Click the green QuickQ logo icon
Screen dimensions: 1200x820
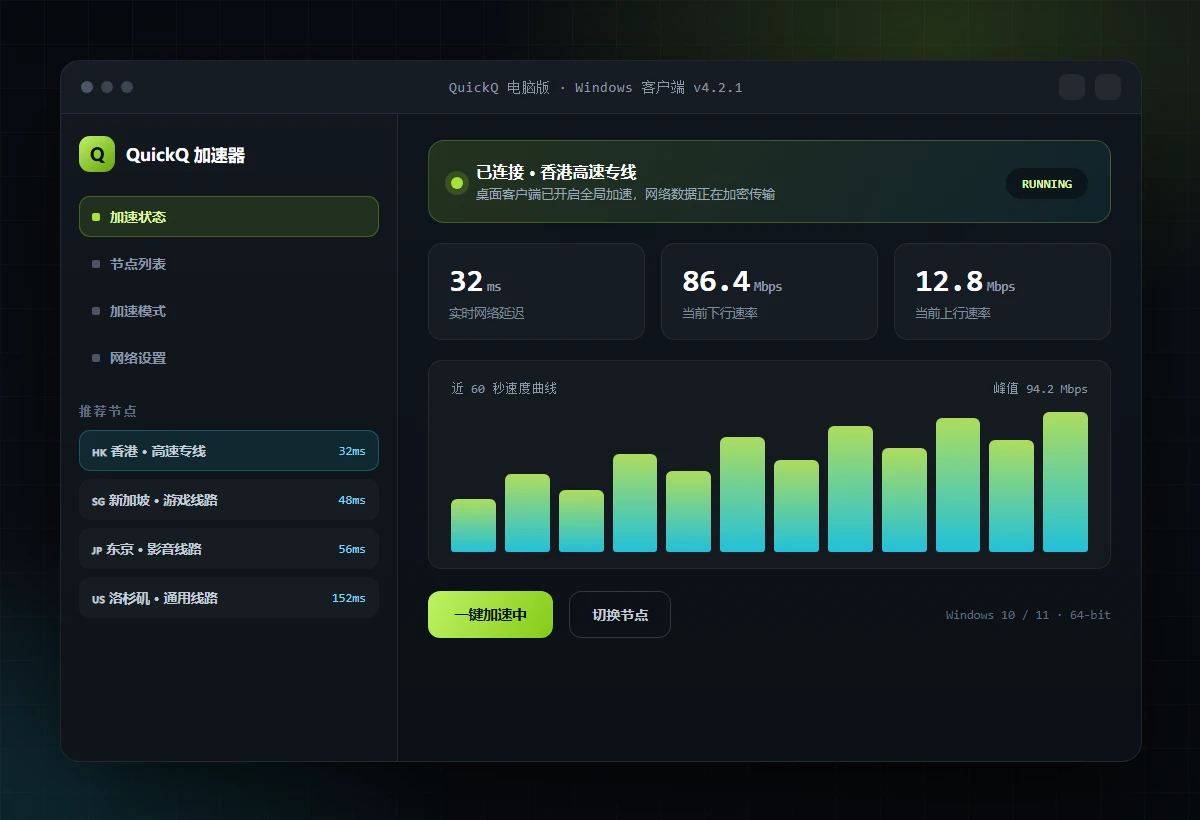[97, 154]
